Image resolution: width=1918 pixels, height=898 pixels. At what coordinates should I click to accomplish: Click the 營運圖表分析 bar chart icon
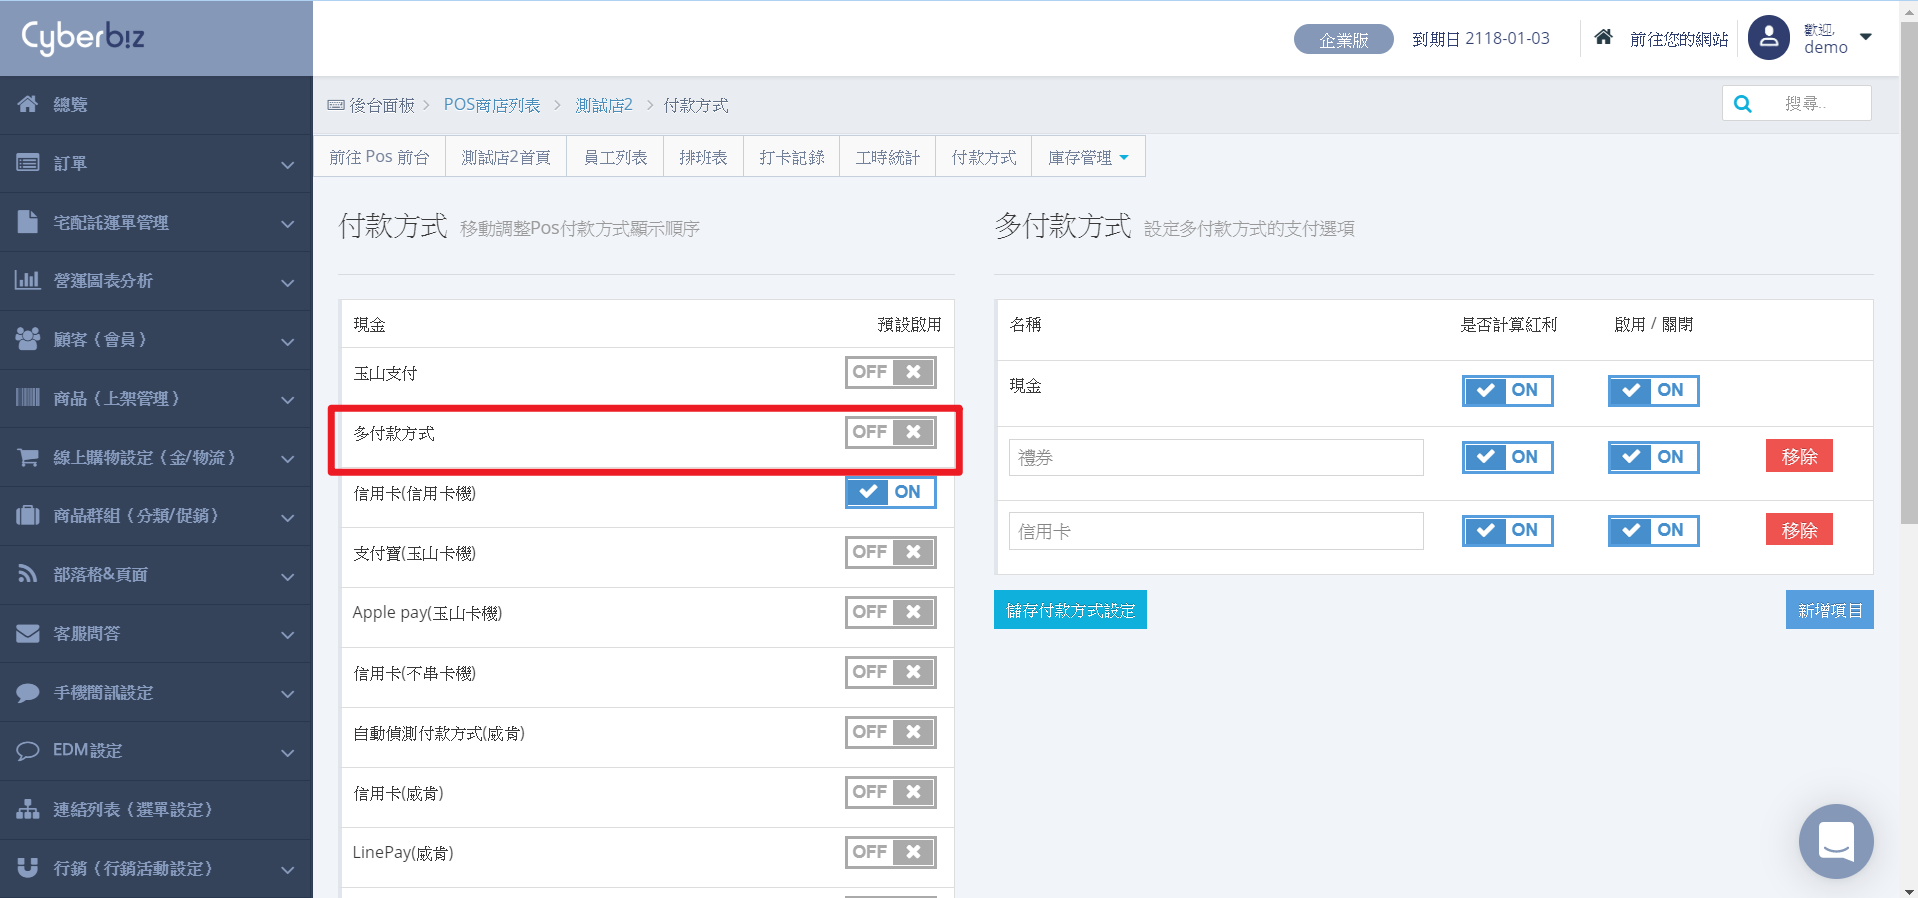[x=28, y=280]
